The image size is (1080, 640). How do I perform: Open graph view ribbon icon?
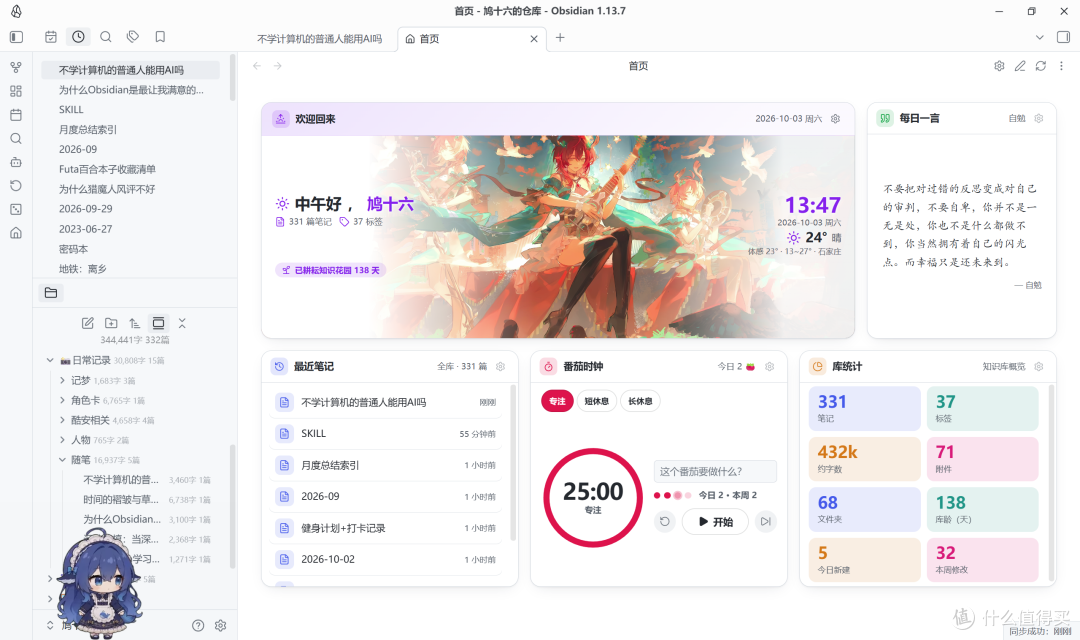pyautogui.click(x=16, y=68)
